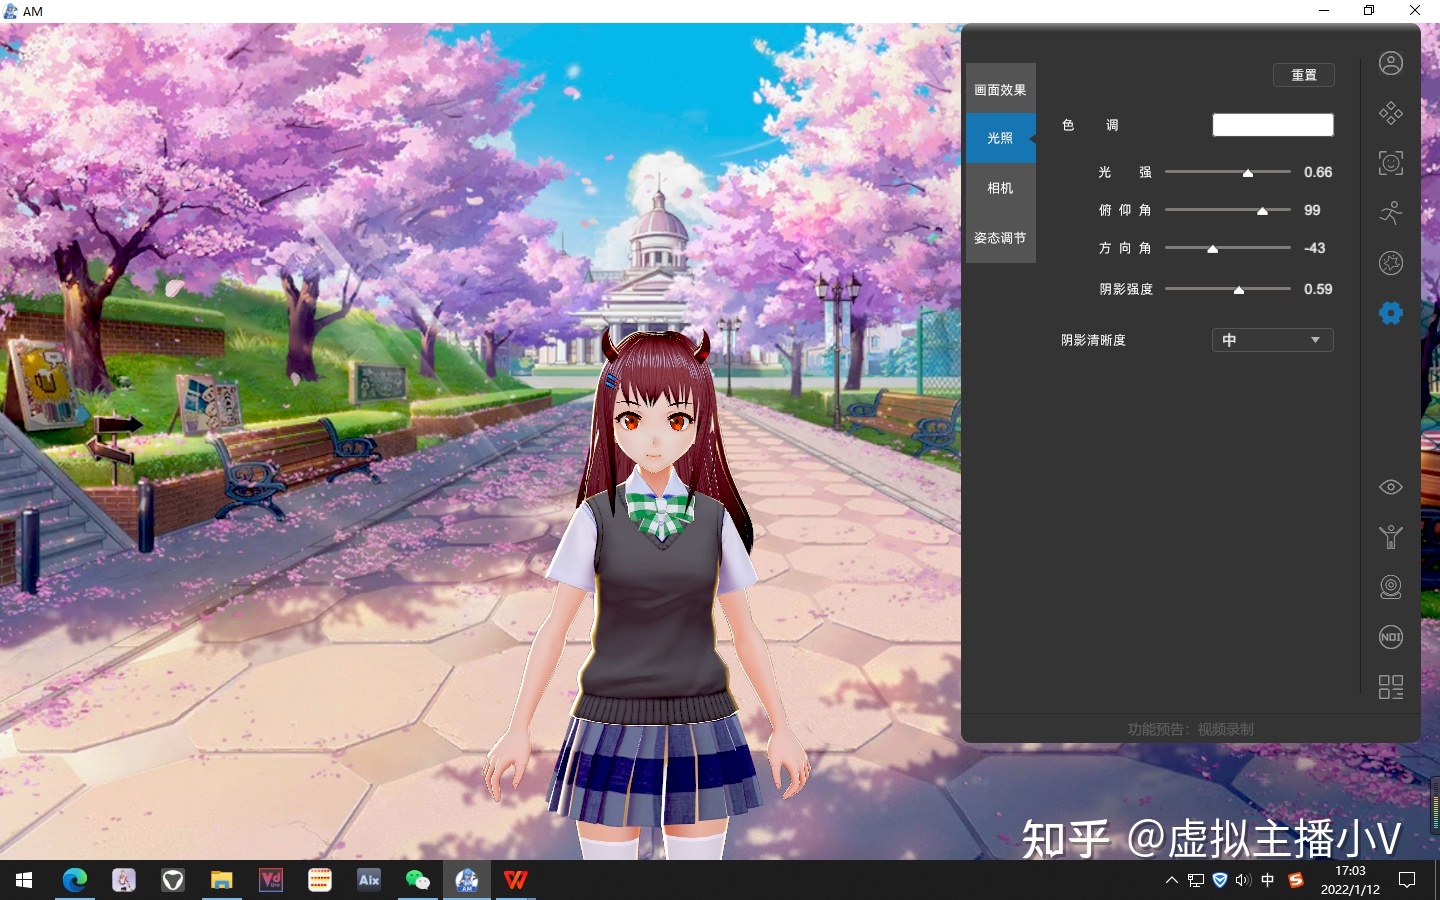The width and height of the screenshot is (1440, 900).
Task: Toggle the eye visibility icon in sidebar
Action: click(1390, 487)
